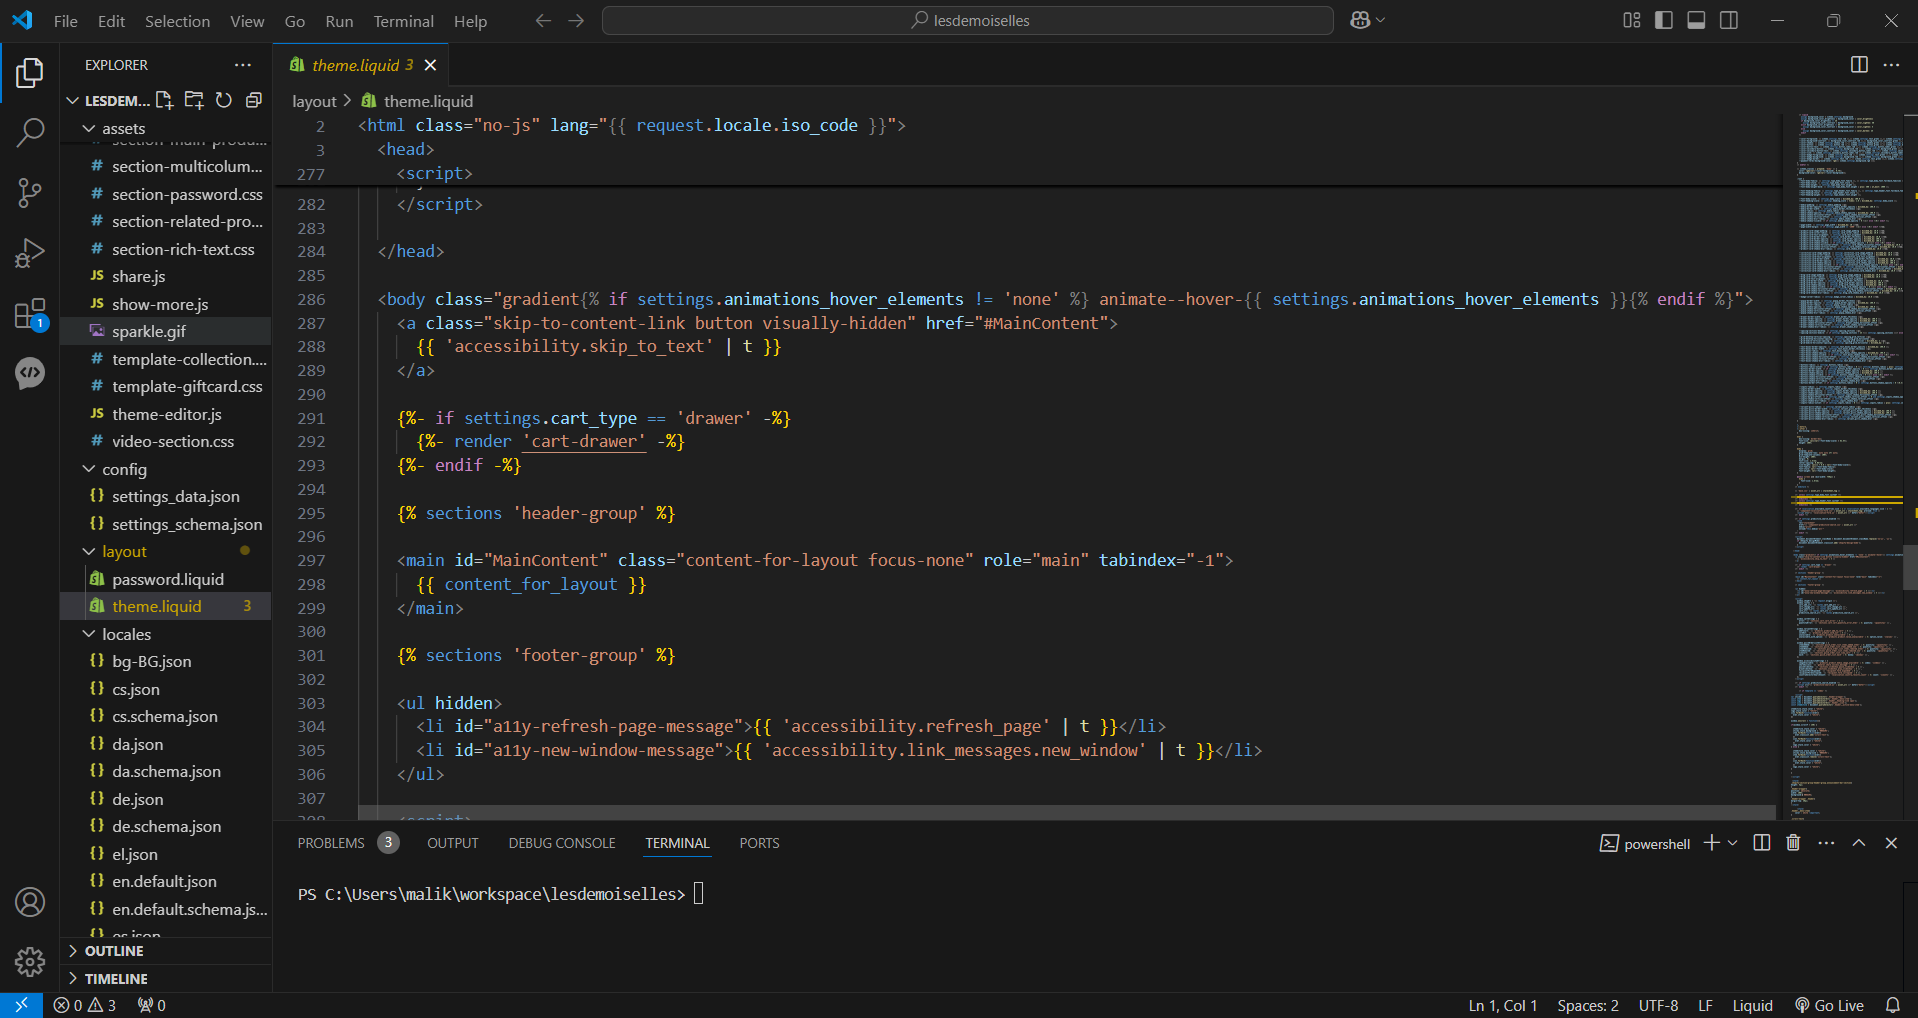Click the lesdemoiselles command center search box
The height and width of the screenshot is (1018, 1918).
point(968,20)
